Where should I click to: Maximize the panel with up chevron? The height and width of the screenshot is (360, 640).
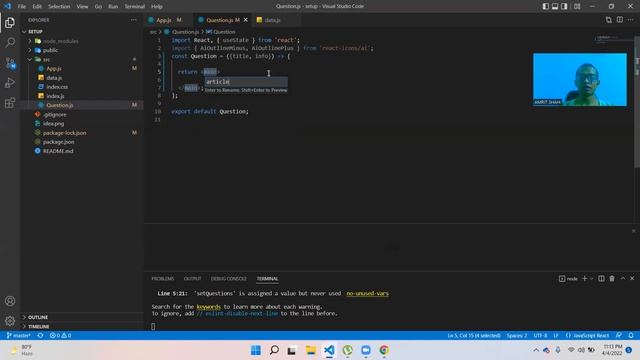[623, 278]
